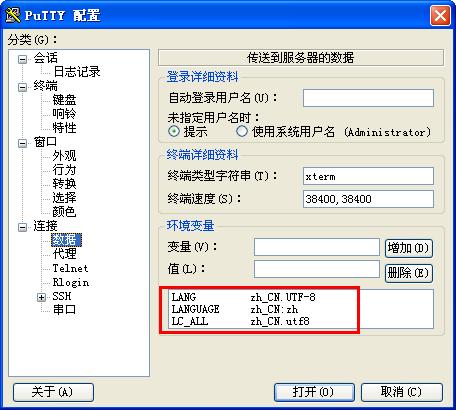Open 特性 settings
Viewport: 456px width, 410px height.
(64, 128)
